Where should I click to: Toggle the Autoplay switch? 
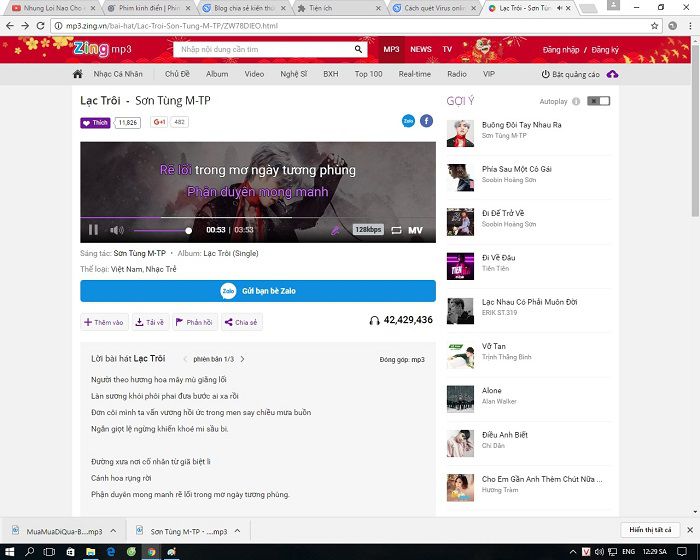(598, 101)
